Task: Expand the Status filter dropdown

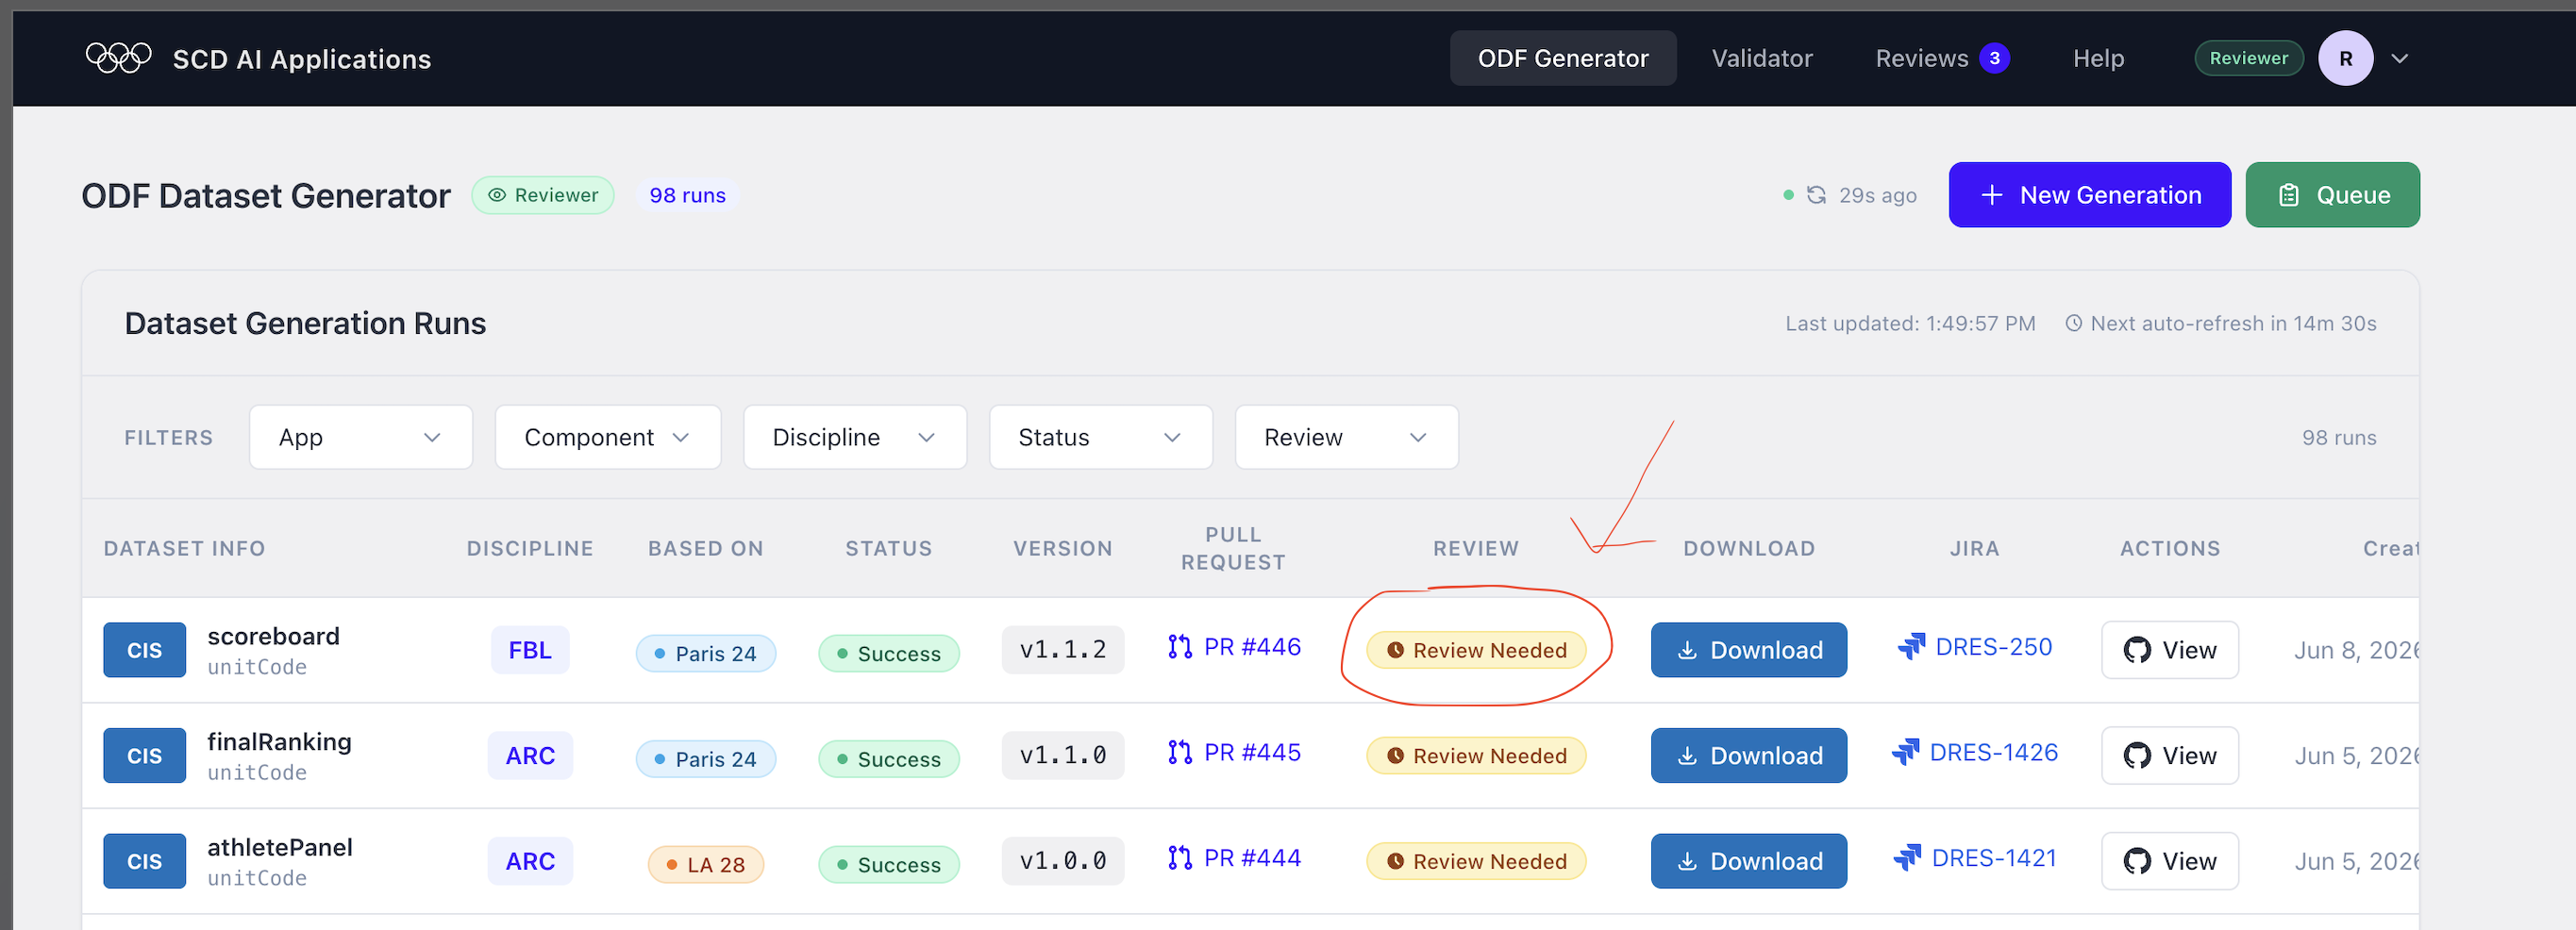Action: click(1100, 437)
